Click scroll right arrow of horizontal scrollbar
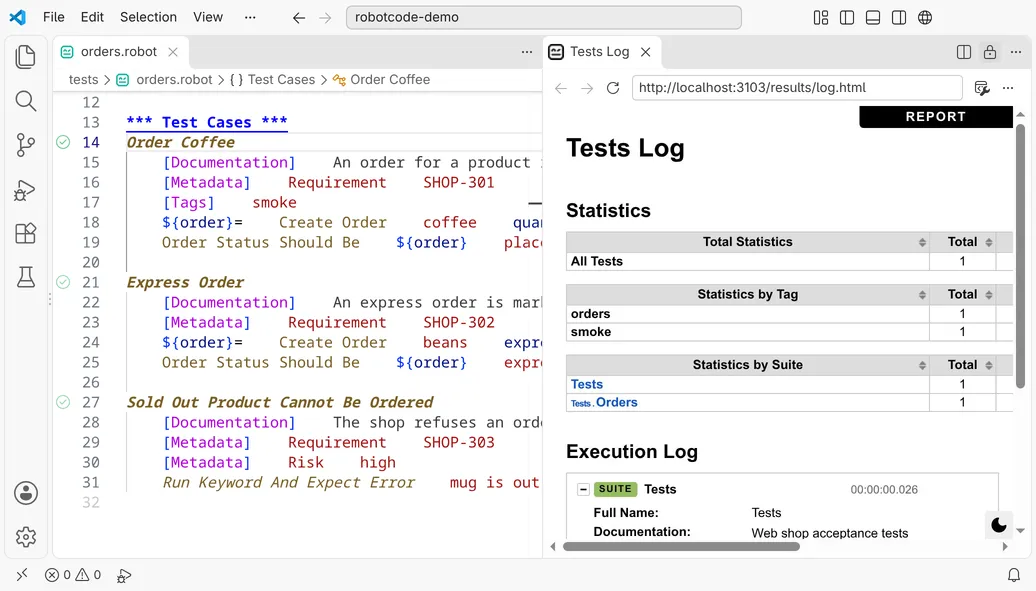Image resolution: width=1036 pixels, height=591 pixels. point(1005,547)
